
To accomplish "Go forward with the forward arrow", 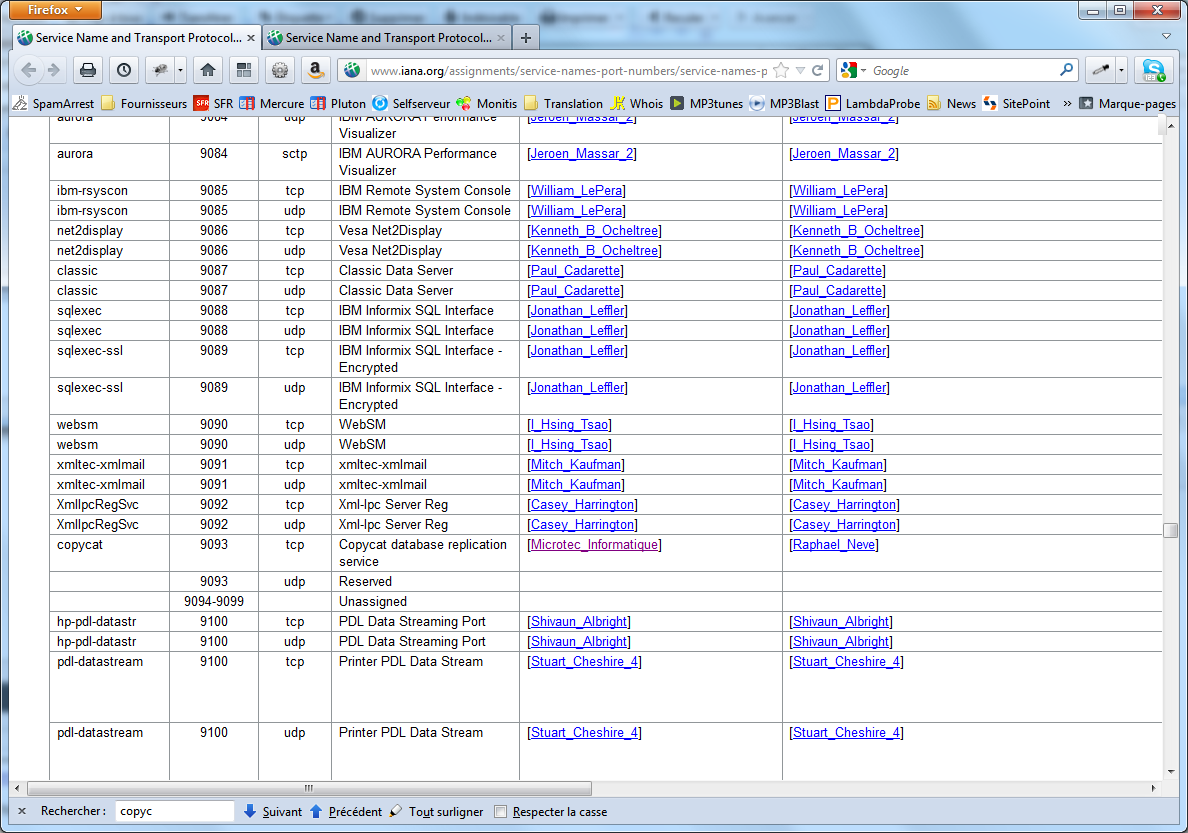I will click(54, 70).
